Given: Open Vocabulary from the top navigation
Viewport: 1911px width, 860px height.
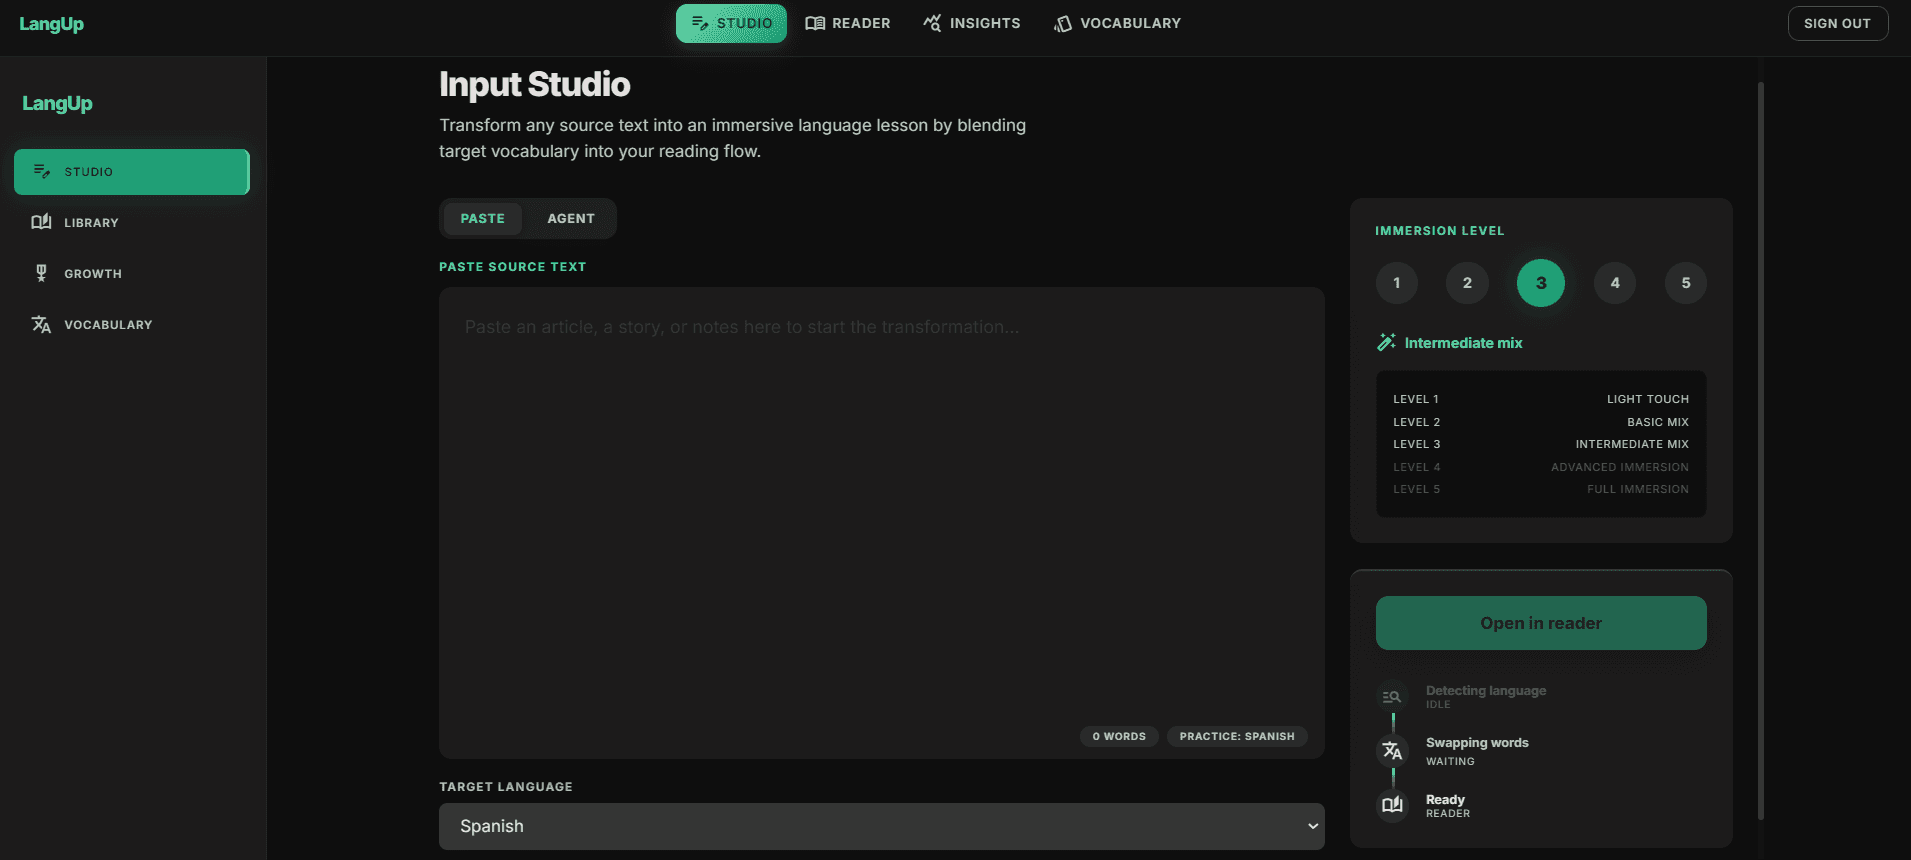Looking at the screenshot, I should coord(1118,23).
